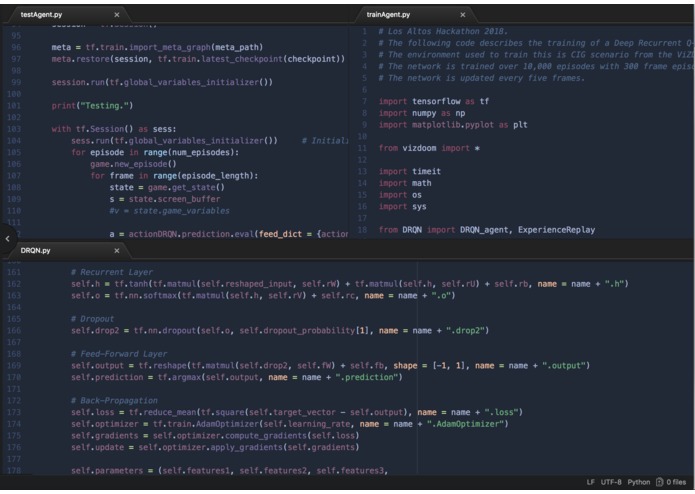The width and height of the screenshot is (695, 494).
Task: Click line number 101 in testAgent.py
Action: tap(14, 105)
